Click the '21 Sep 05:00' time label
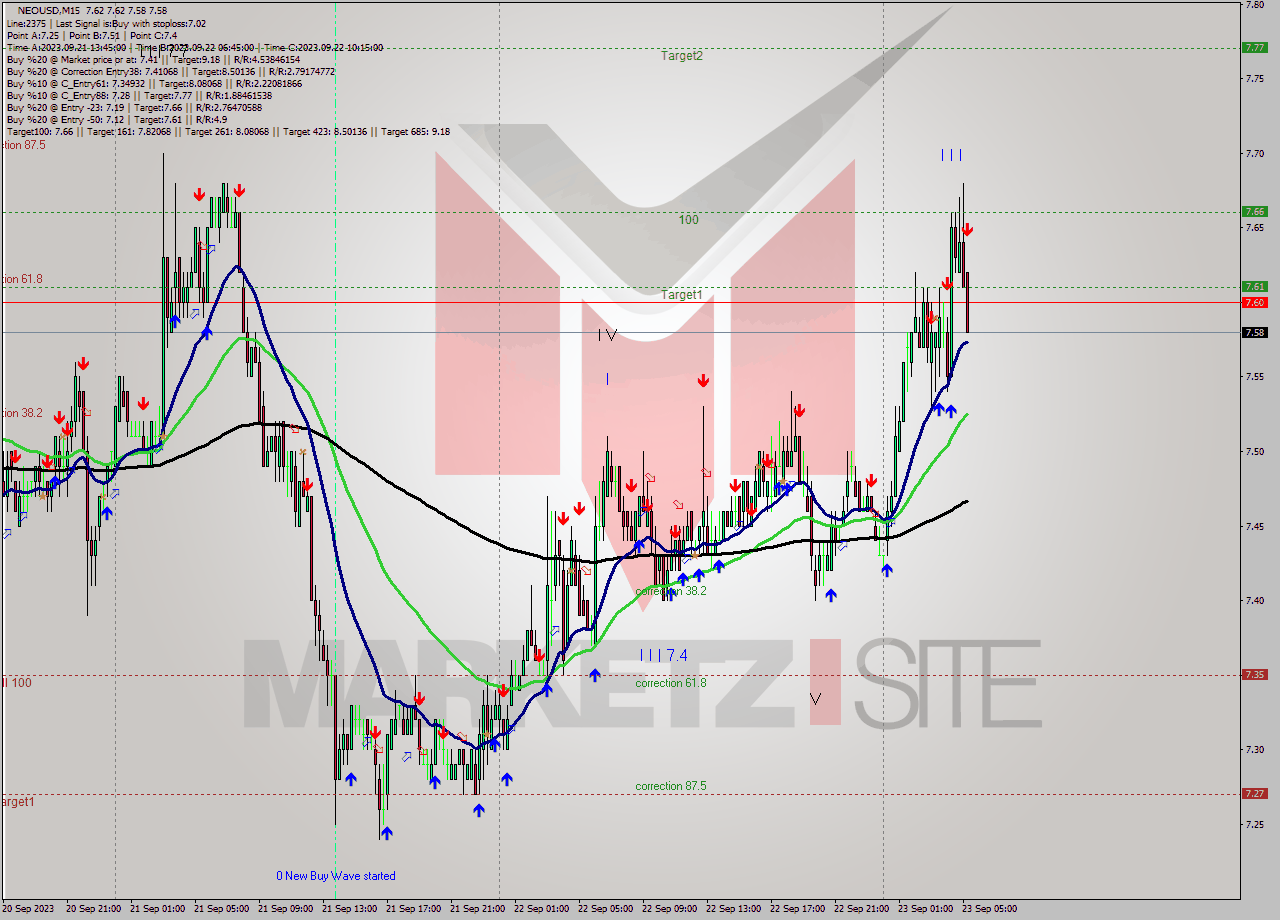 pyautogui.click(x=220, y=909)
